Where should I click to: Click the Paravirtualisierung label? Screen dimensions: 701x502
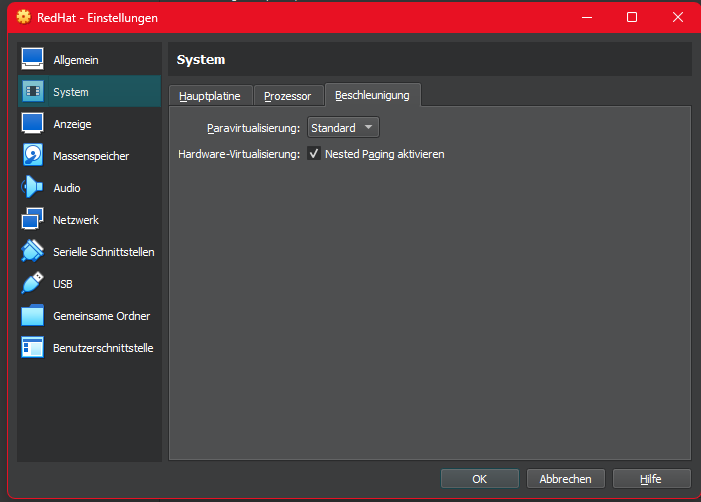pos(253,128)
